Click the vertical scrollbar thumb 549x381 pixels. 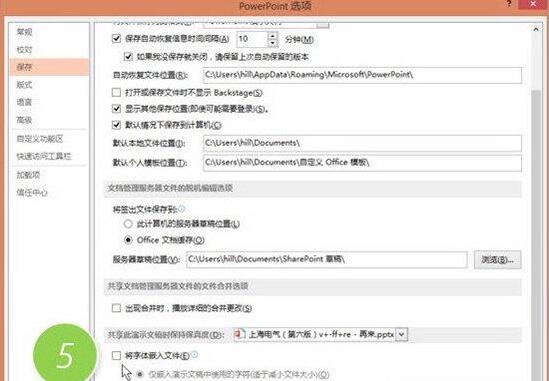[536, 235]
